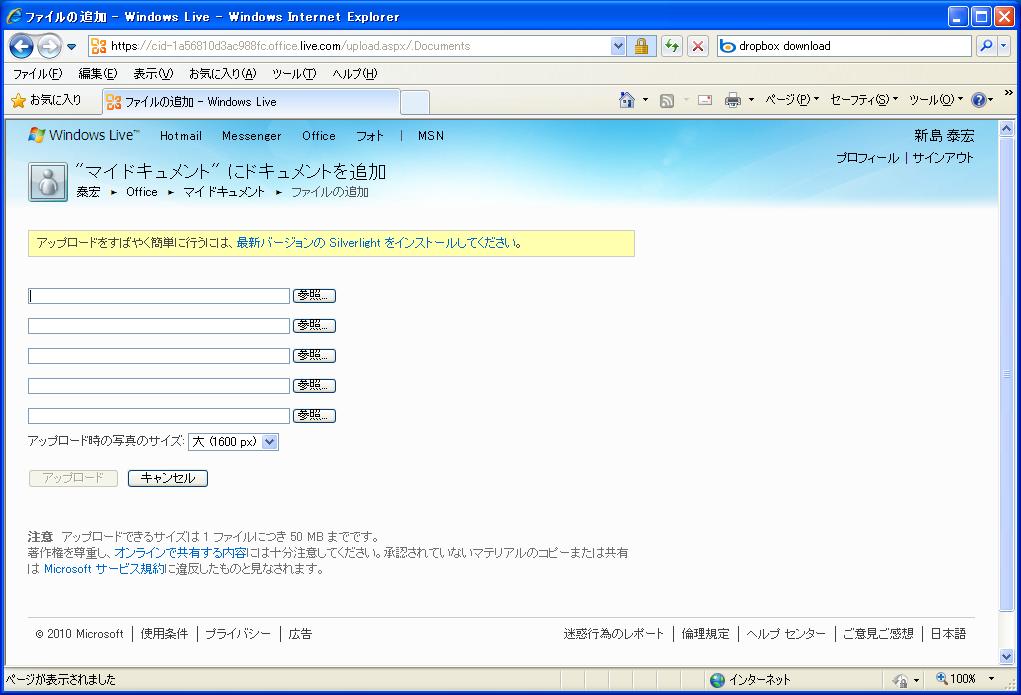The height and width of the screenshot is (695, 1021).
Task: Open the 使用条件 footer link
Action: click(x=164, y=634)
